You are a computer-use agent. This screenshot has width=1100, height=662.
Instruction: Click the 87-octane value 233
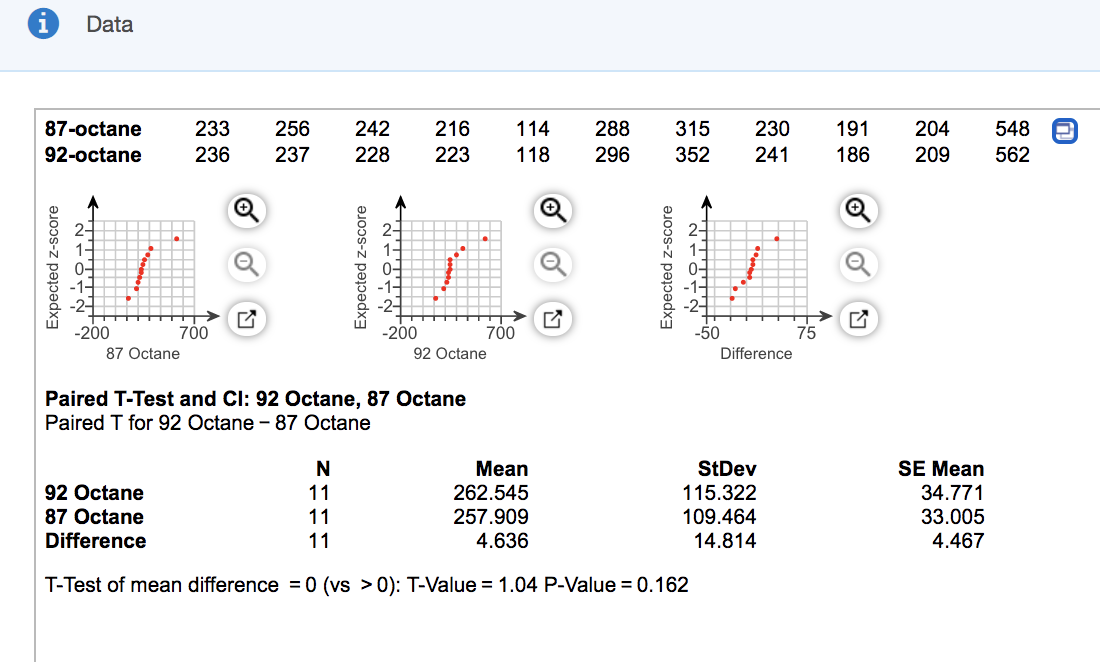coord(213,129)
